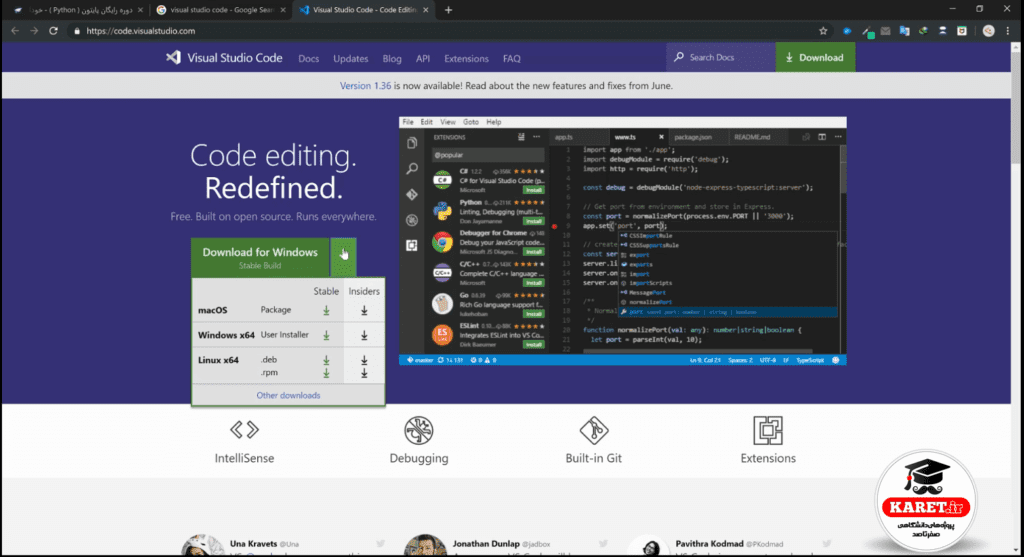Open Pavithra Kodmad tweet name
This screenshot has width=1024, height=557.
(x=709, y=543)
